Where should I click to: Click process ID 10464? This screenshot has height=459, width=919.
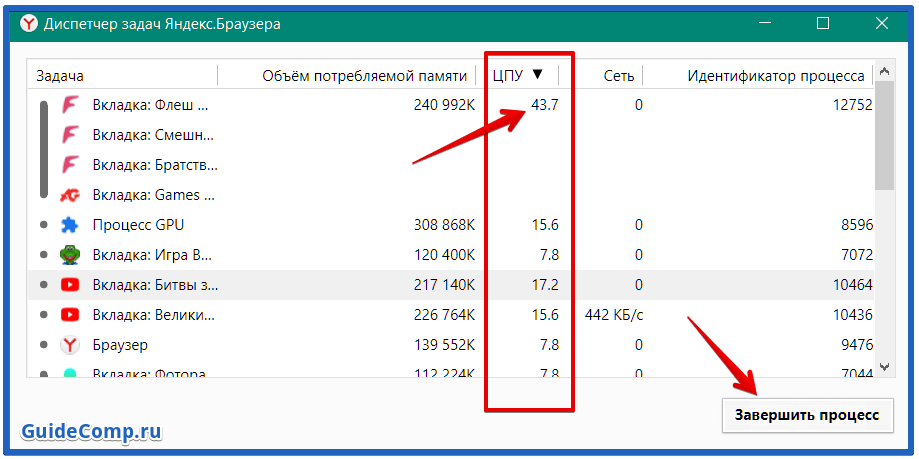tap(853, 285)
